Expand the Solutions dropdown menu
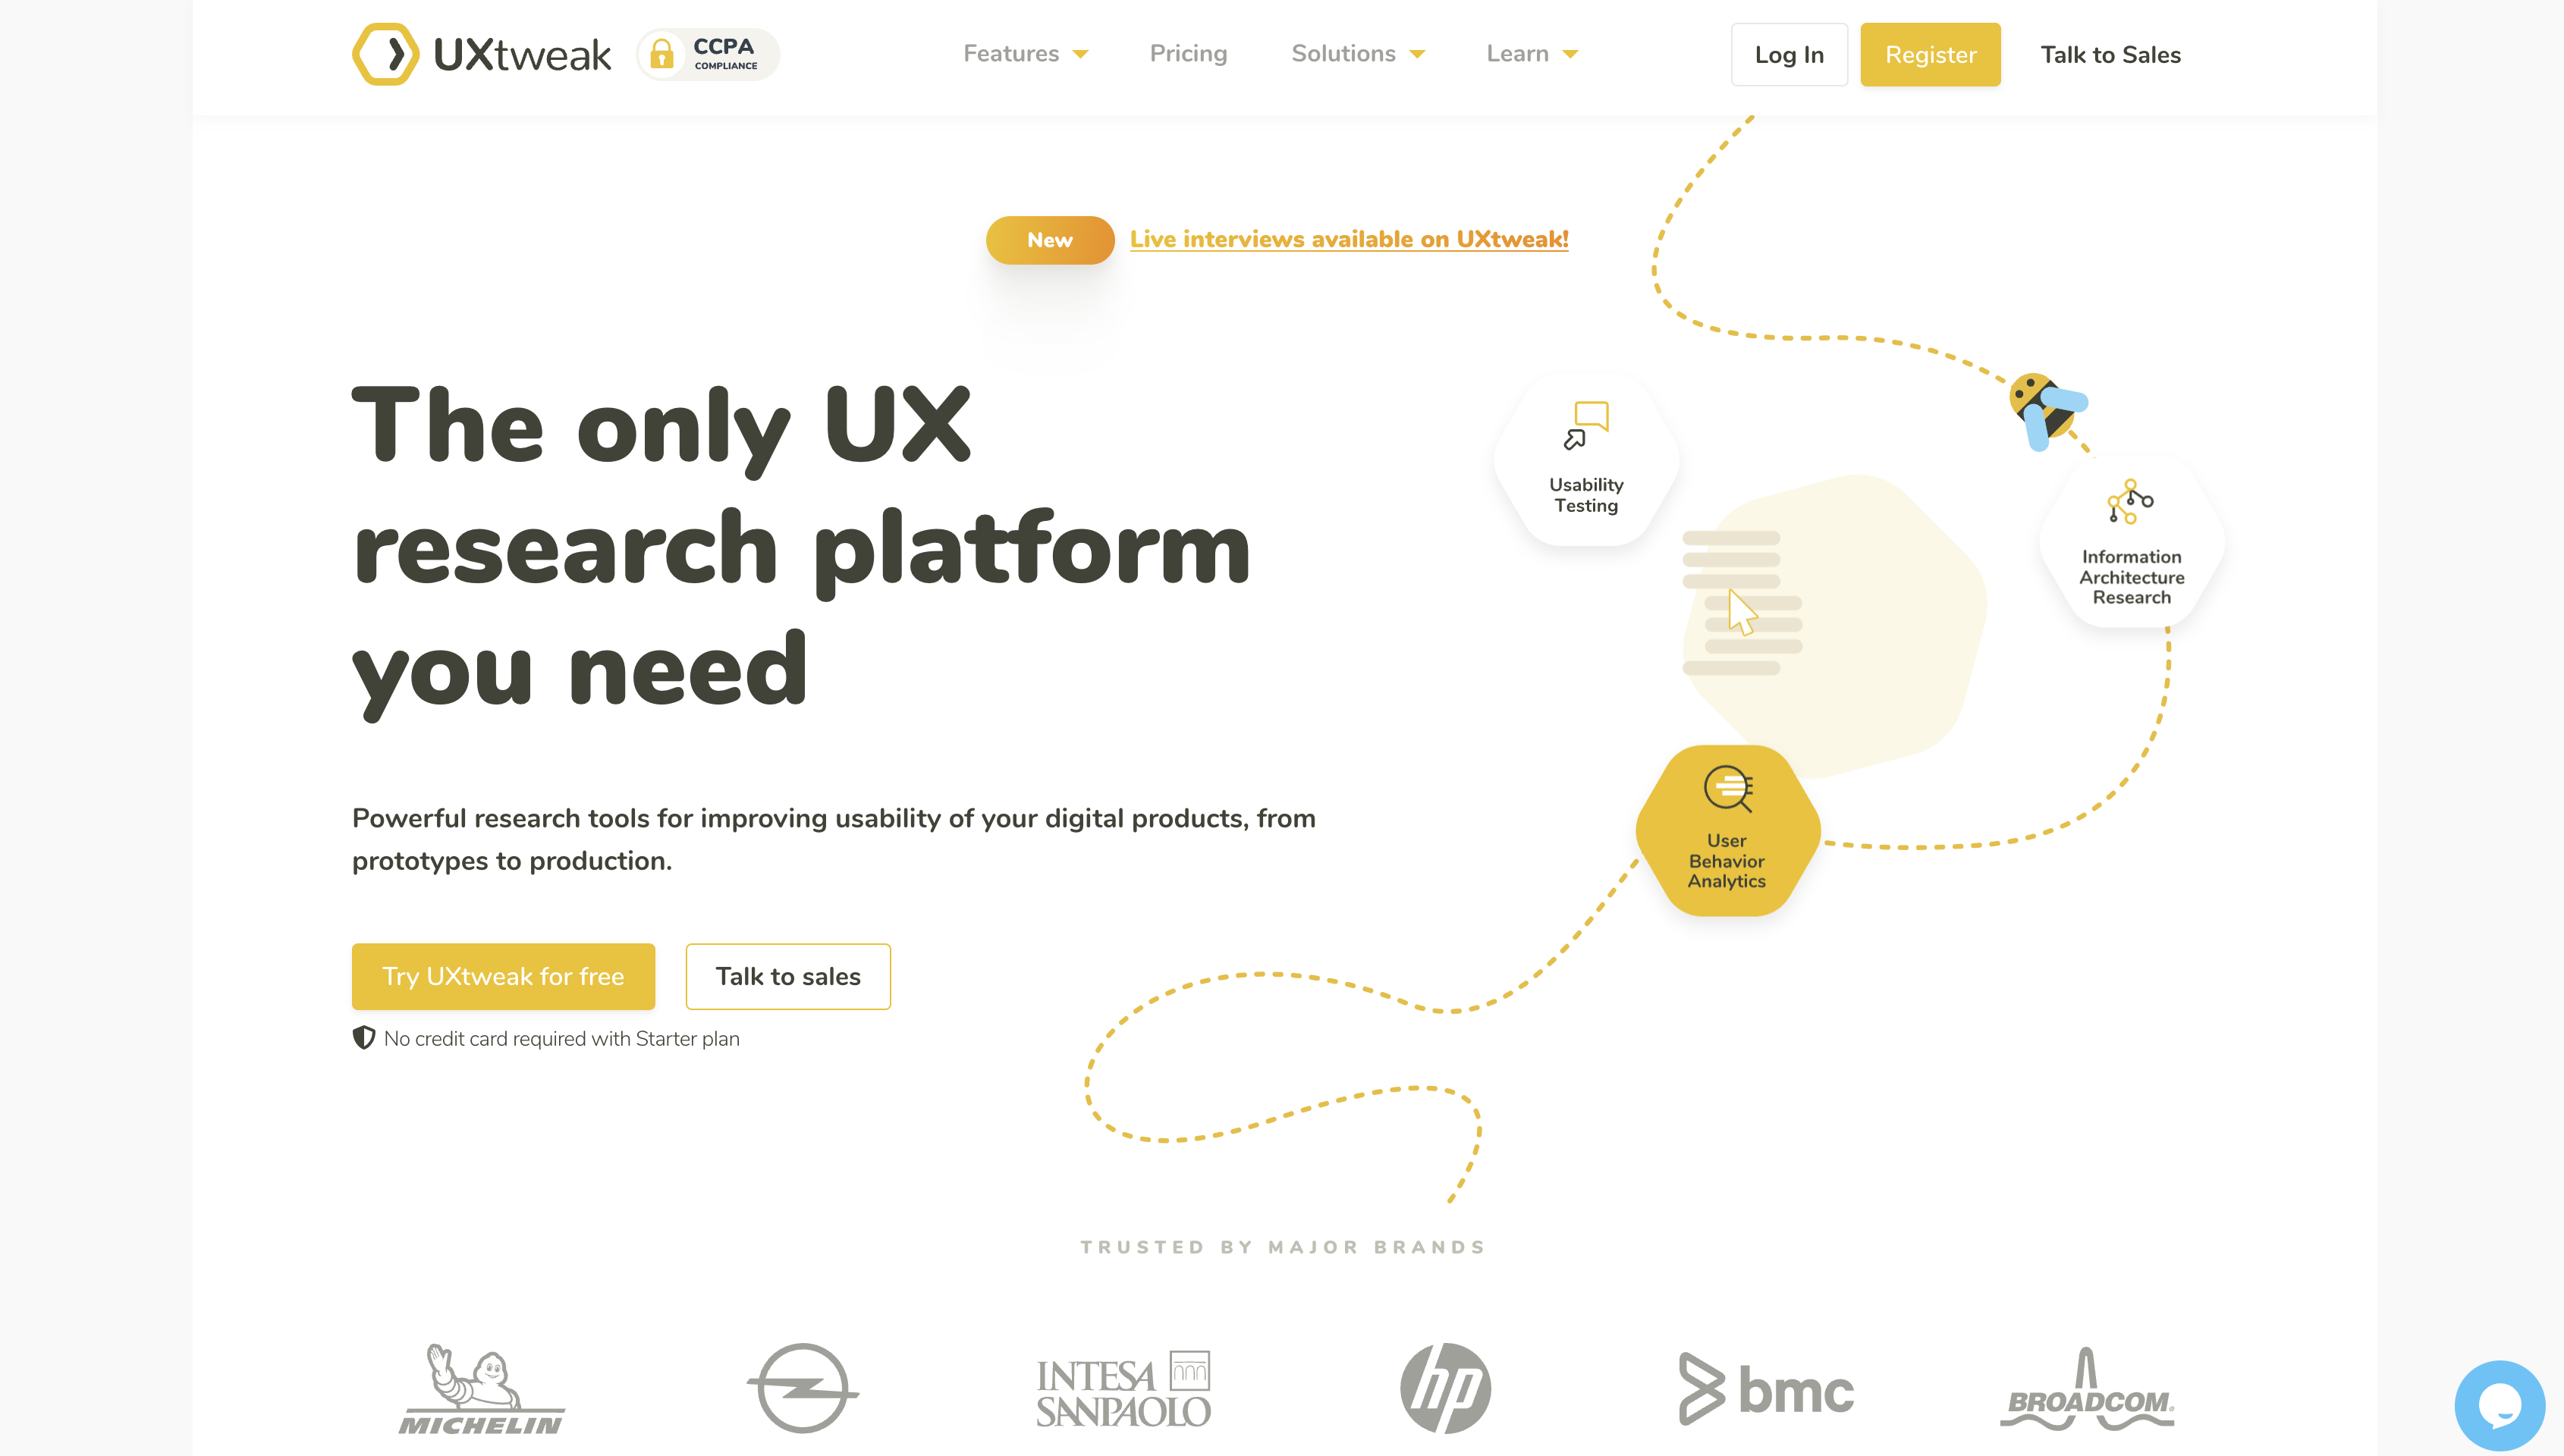 pyautogui.click(x=1357, y=54)
